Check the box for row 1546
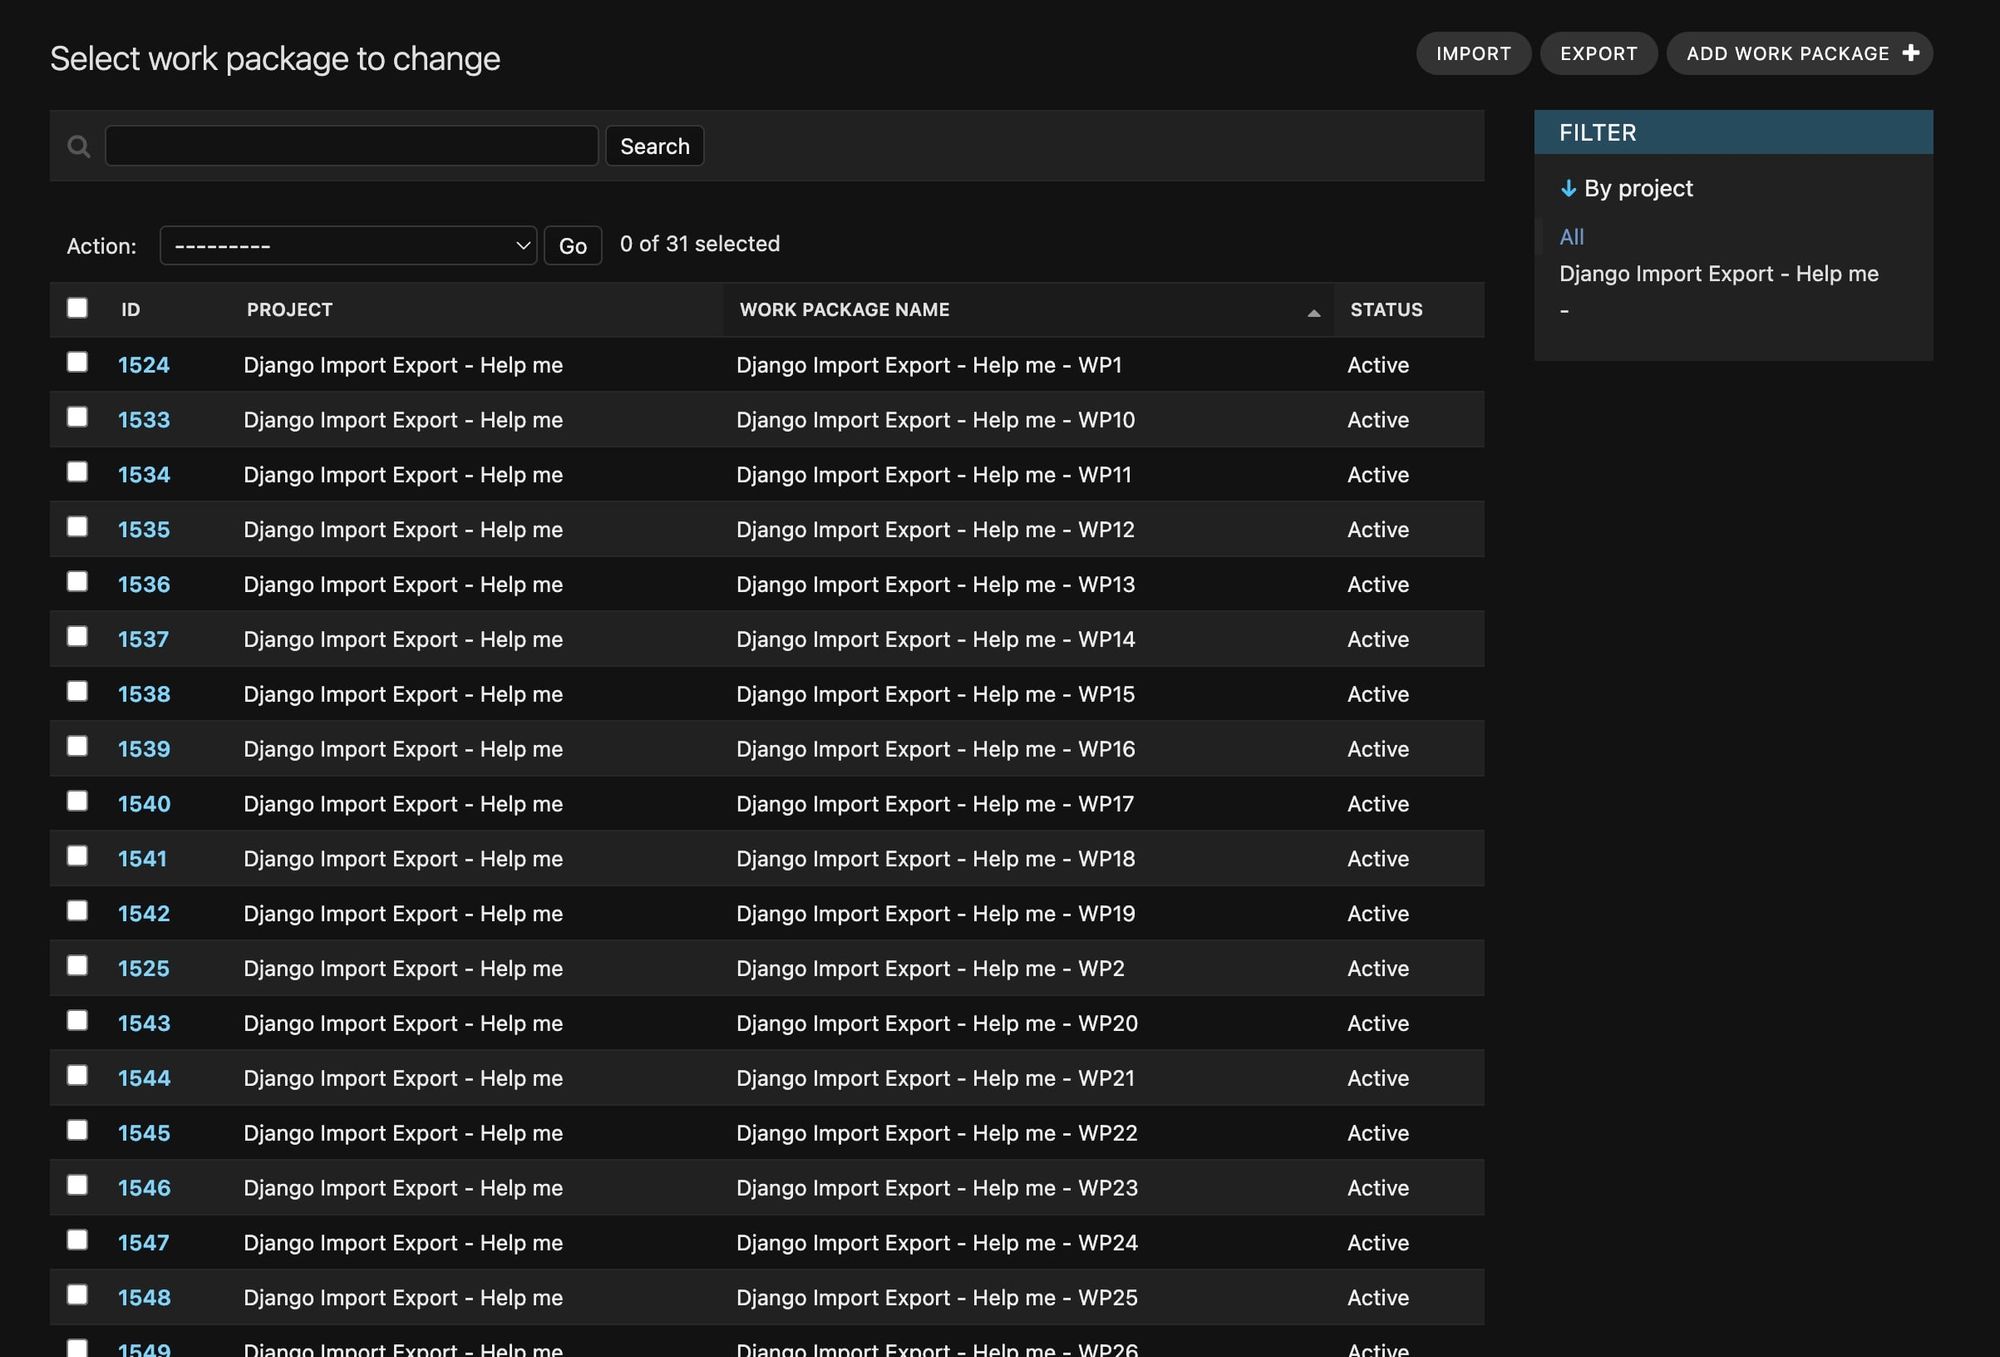This screenshot has width=2000, height=1357. tap(77, 1185)
